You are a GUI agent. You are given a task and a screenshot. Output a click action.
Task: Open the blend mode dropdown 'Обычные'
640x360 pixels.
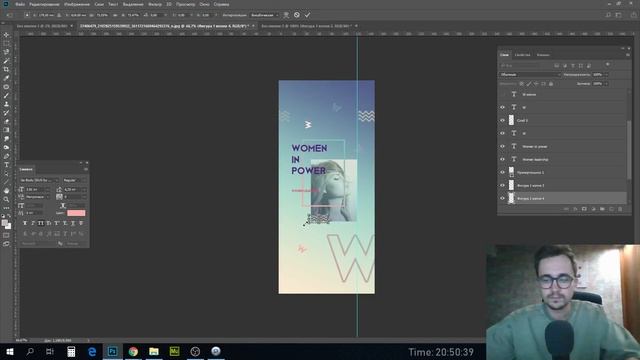[x=530, y=75]
